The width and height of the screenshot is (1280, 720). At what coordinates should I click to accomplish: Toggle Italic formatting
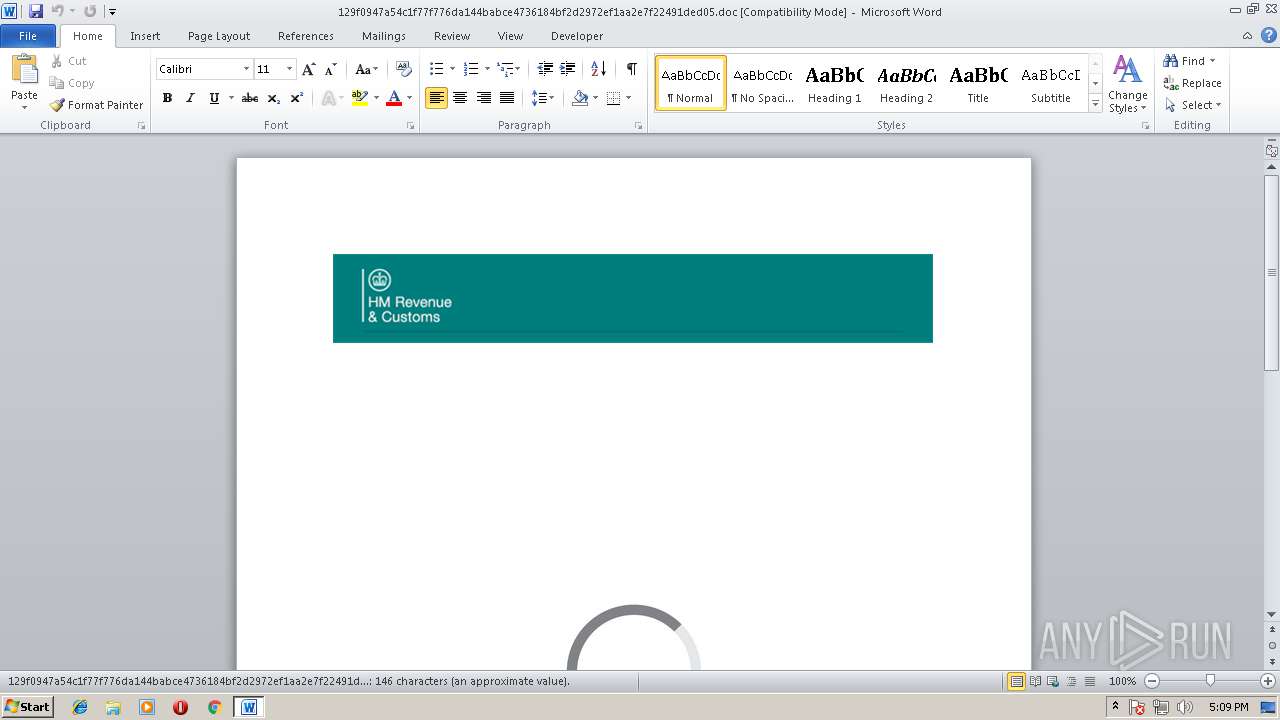coord(190,98)
